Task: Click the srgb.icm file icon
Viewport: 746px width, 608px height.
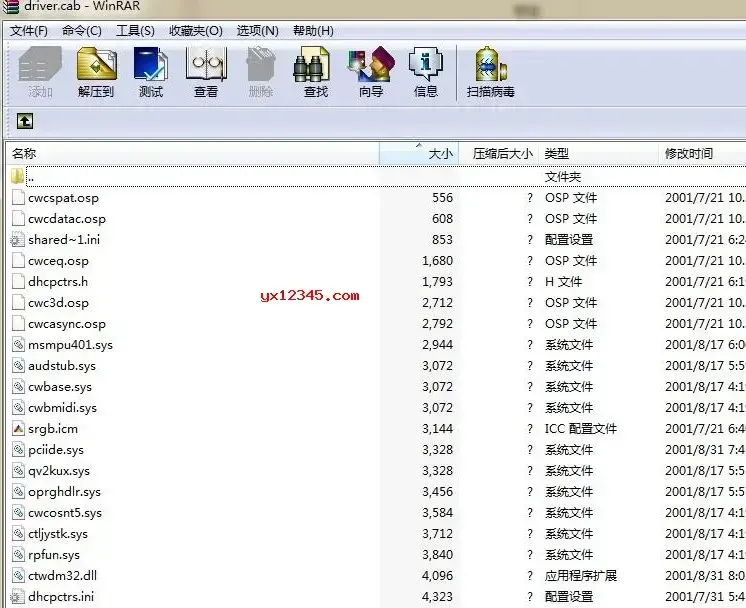Action: coord(18,429)
